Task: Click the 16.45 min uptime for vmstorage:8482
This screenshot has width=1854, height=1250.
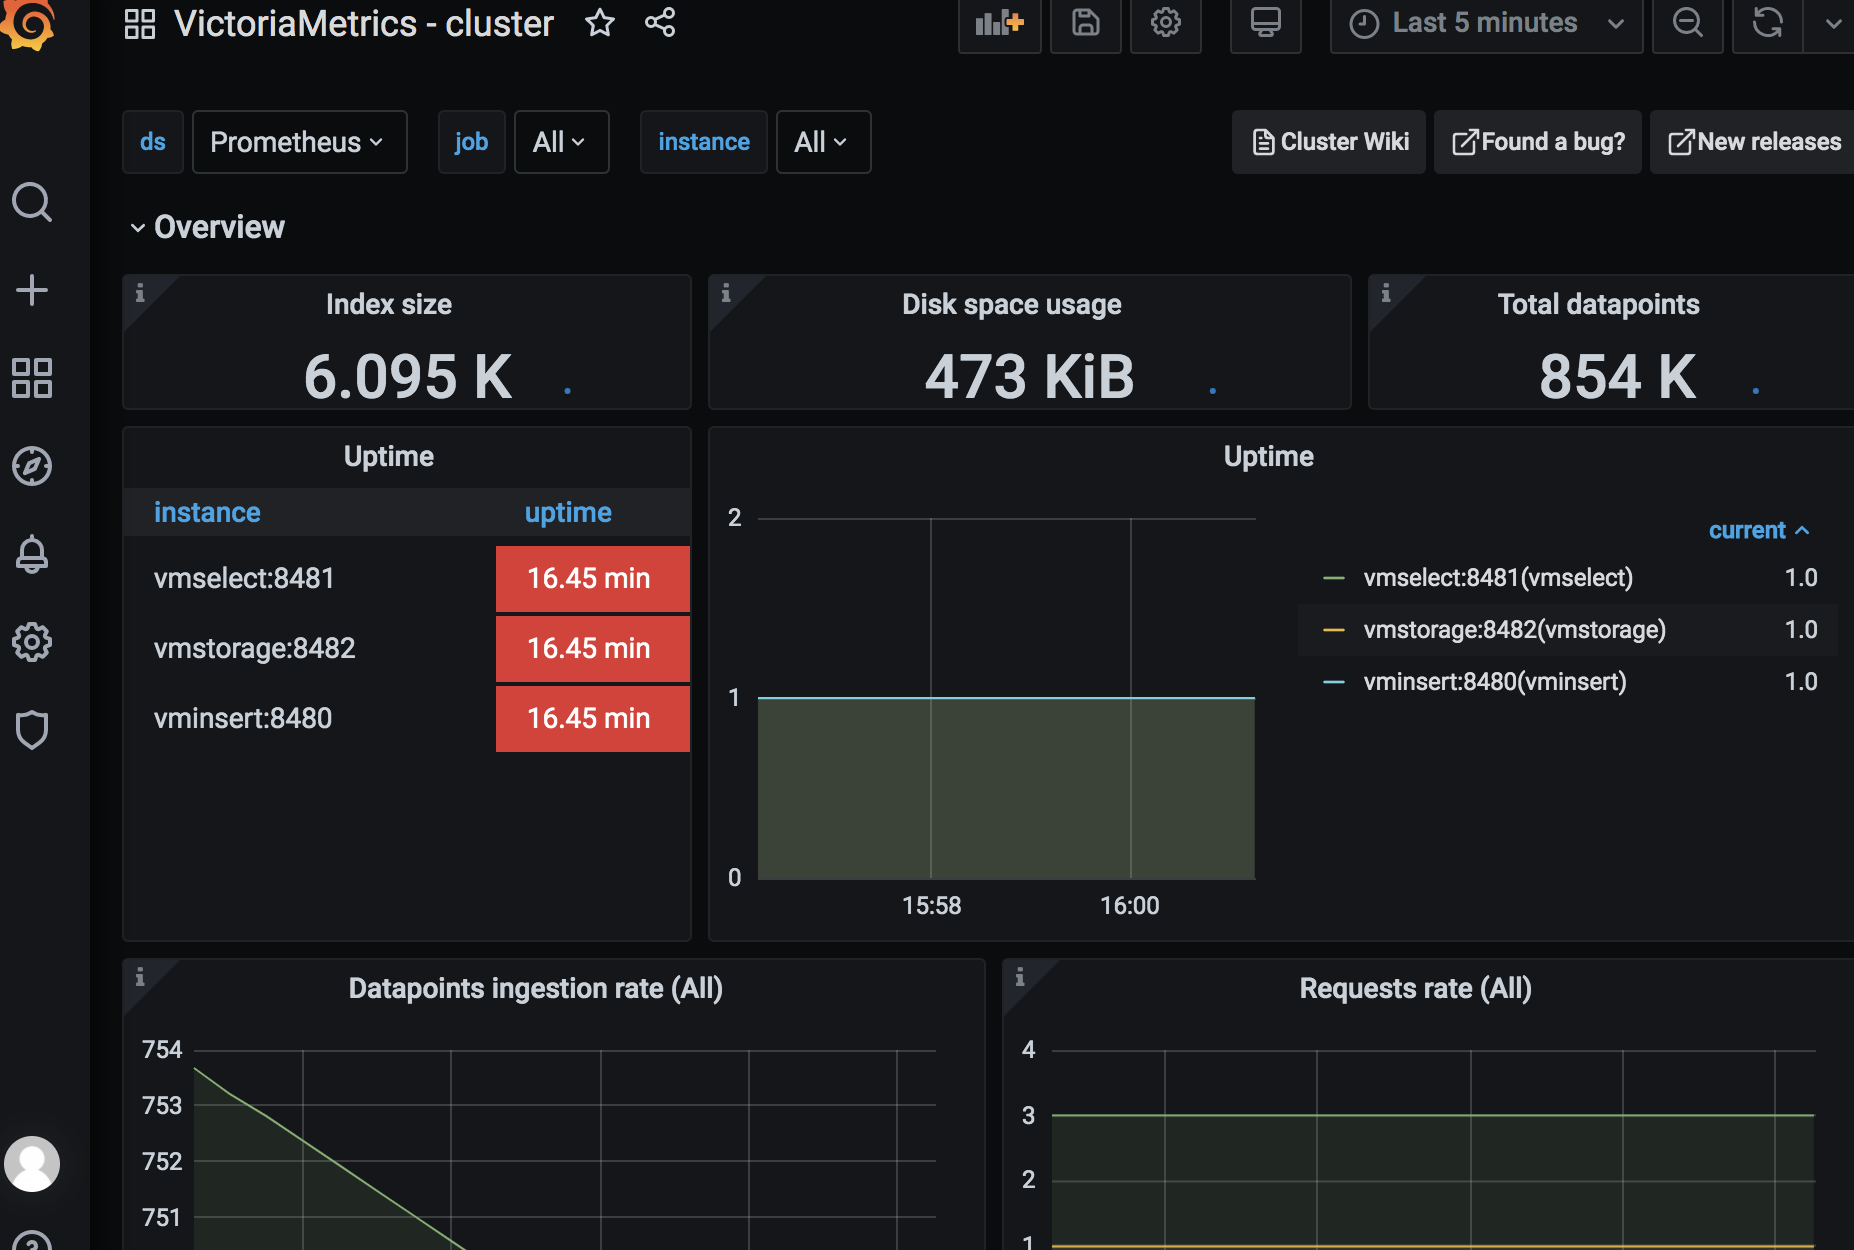Action: [592, 648]
